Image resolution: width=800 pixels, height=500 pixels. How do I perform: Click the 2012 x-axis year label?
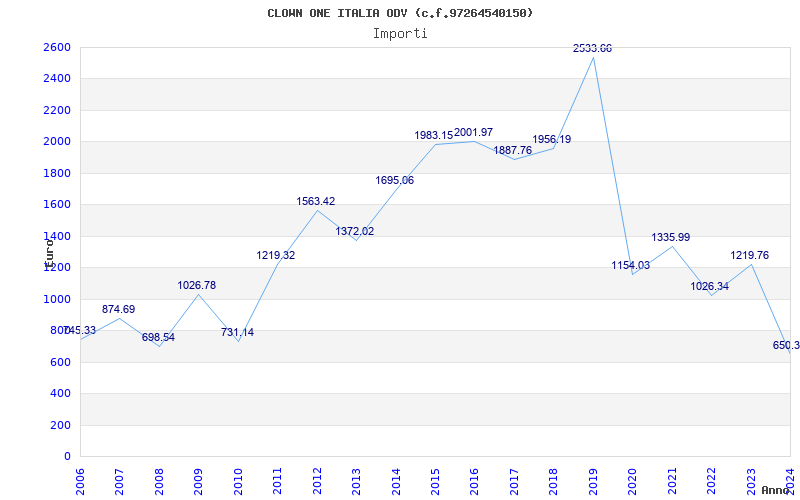(317, 480)
